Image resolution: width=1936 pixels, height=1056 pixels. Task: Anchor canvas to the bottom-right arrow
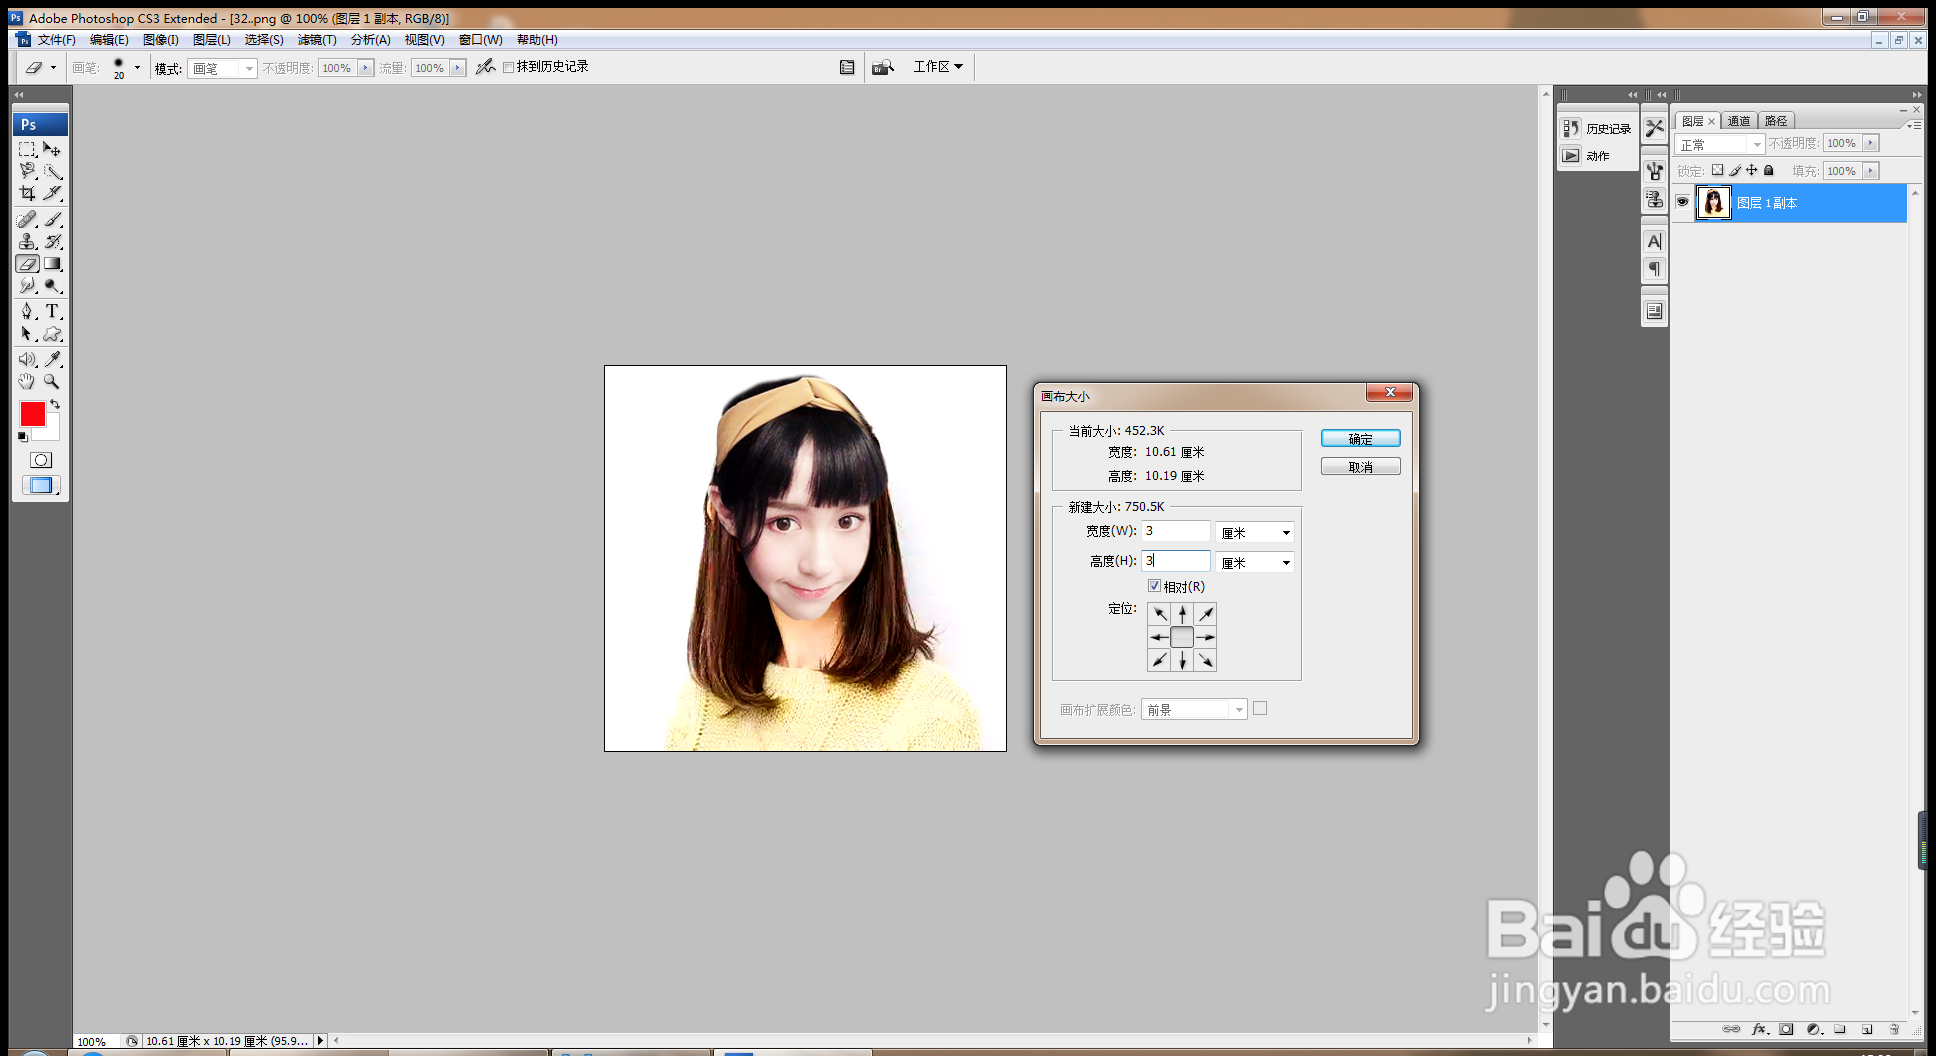tap(1206, 660)
